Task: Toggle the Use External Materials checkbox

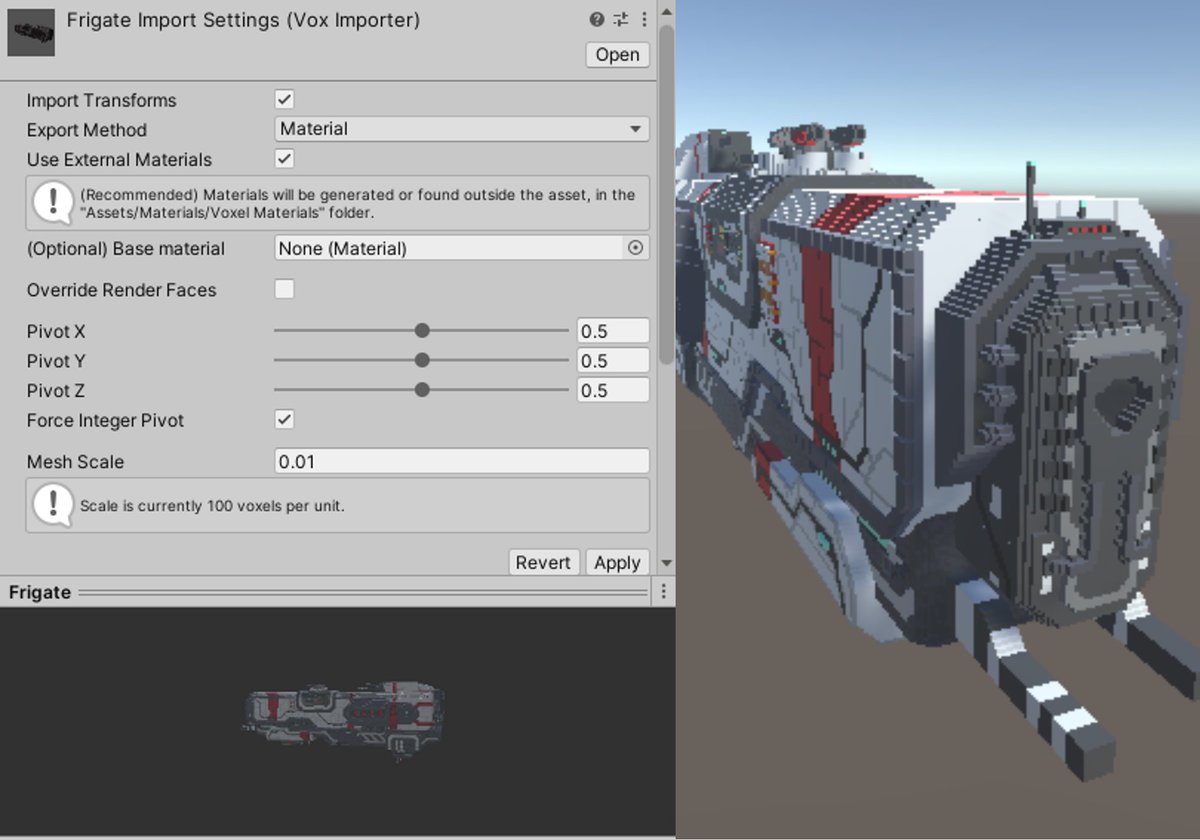Action: [x=285, y=158]
